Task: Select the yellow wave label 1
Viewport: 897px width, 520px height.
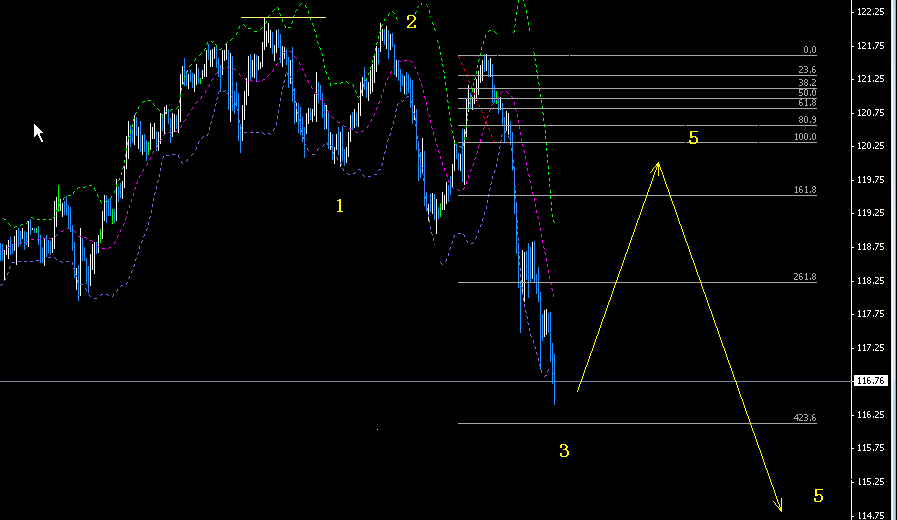Action: tap(340, 206)
